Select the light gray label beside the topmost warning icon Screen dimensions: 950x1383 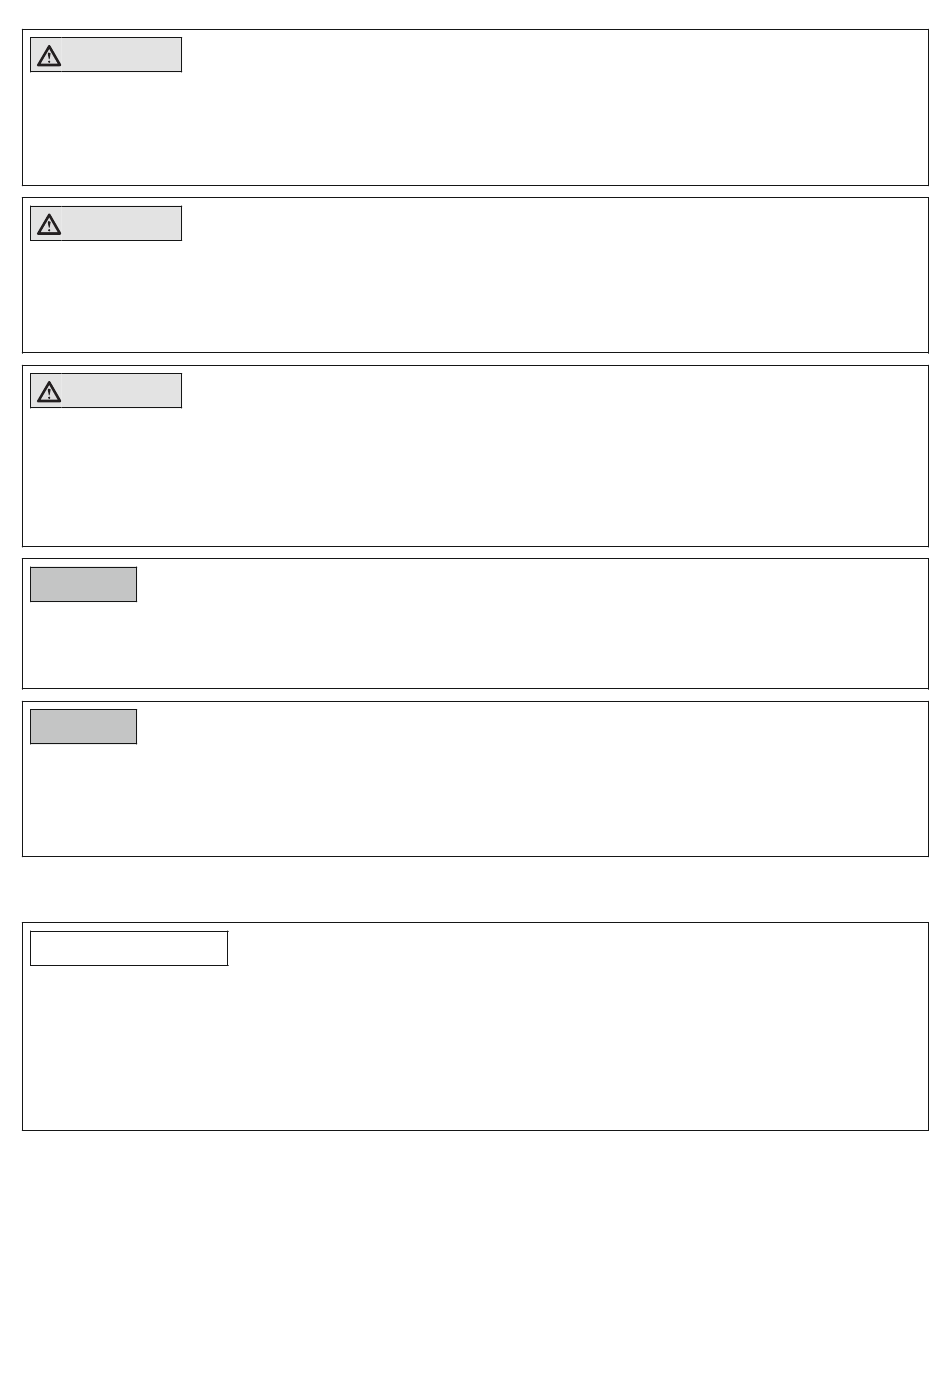(x=121, y=55)
